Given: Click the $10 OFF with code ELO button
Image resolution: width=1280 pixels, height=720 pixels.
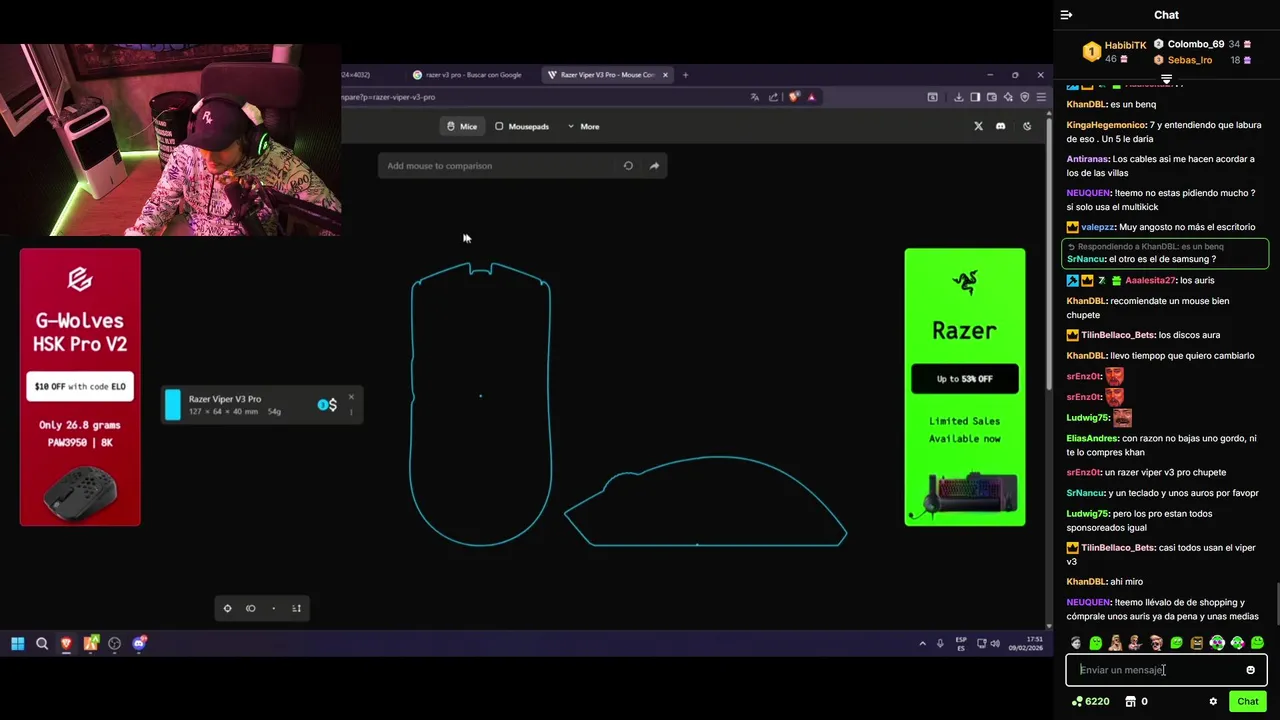Looking at the screenshot, I should coord(80,386).
